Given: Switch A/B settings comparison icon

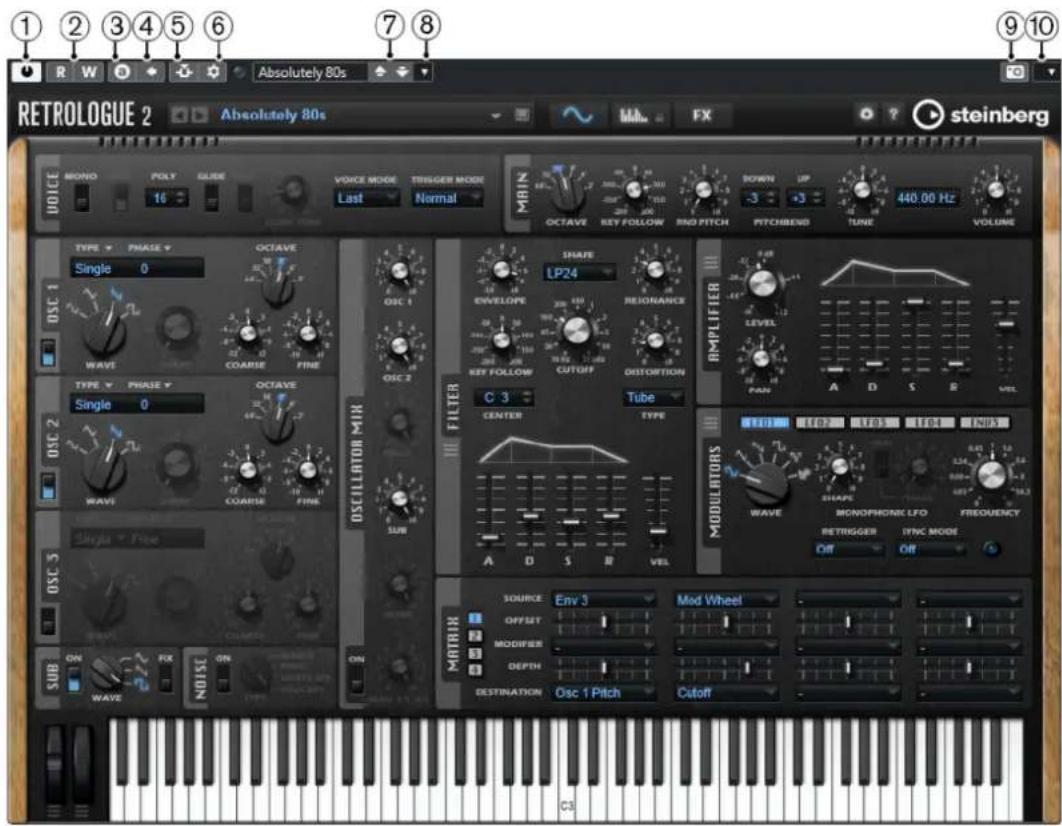Looking at the screenshot, I should 122,72.
